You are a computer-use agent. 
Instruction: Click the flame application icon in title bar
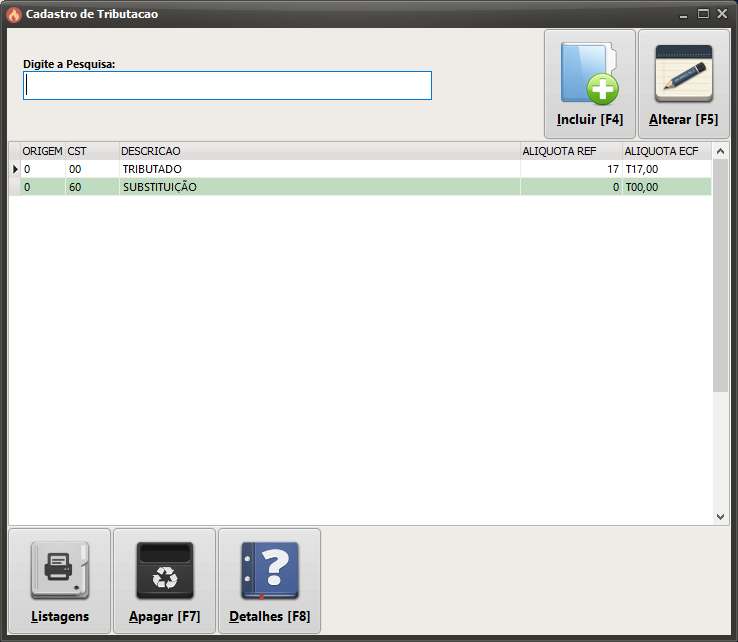[14, 15]
